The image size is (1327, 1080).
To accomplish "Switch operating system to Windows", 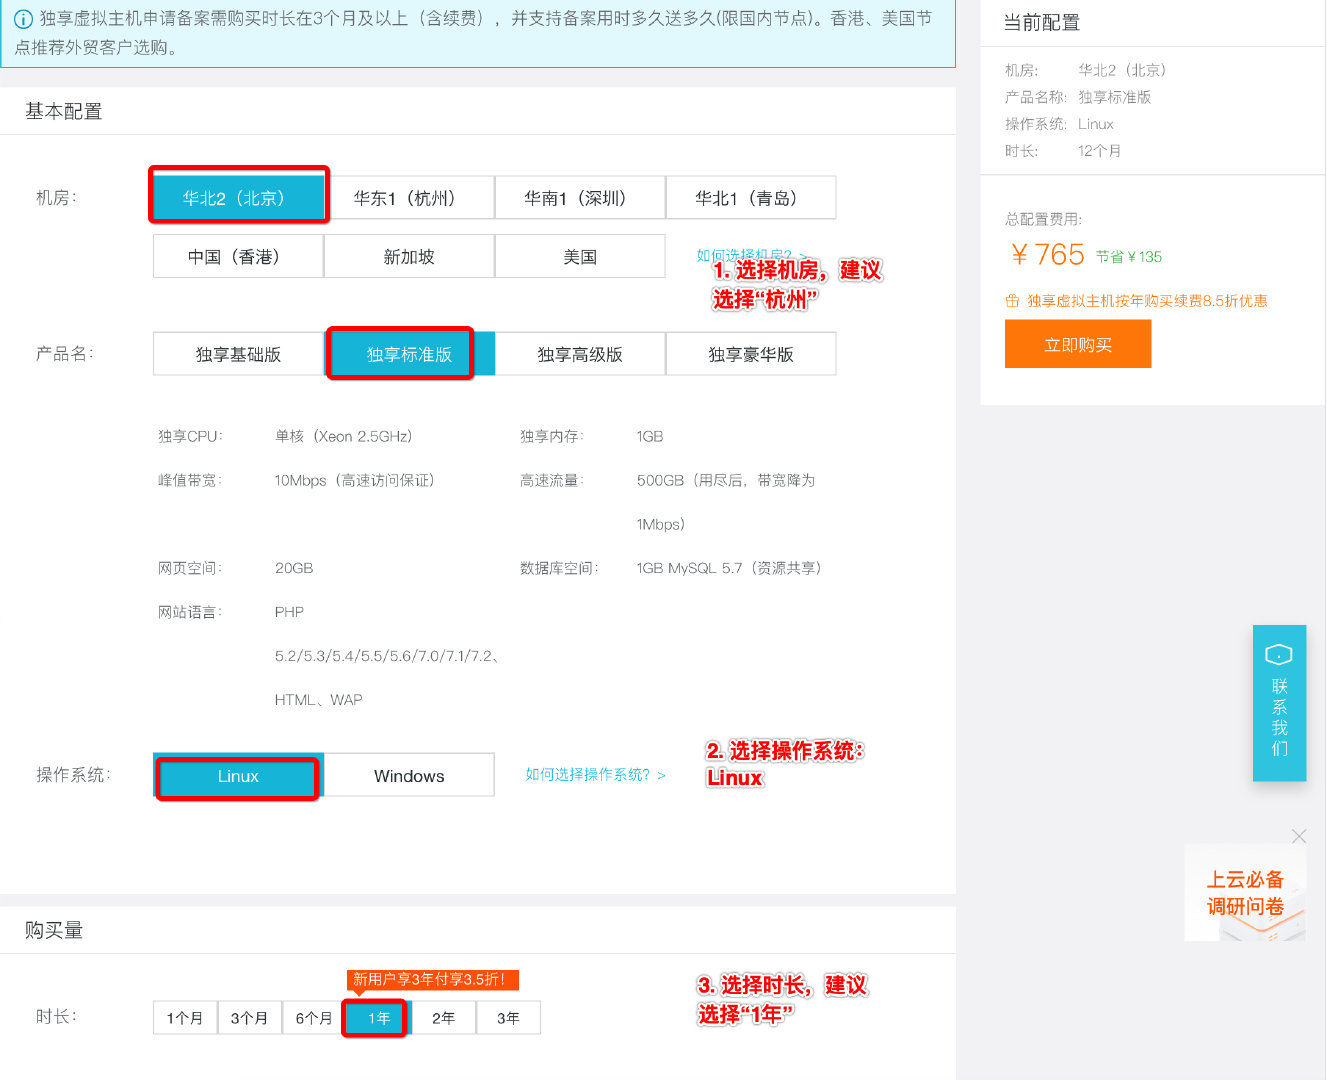I will (408, 775).
